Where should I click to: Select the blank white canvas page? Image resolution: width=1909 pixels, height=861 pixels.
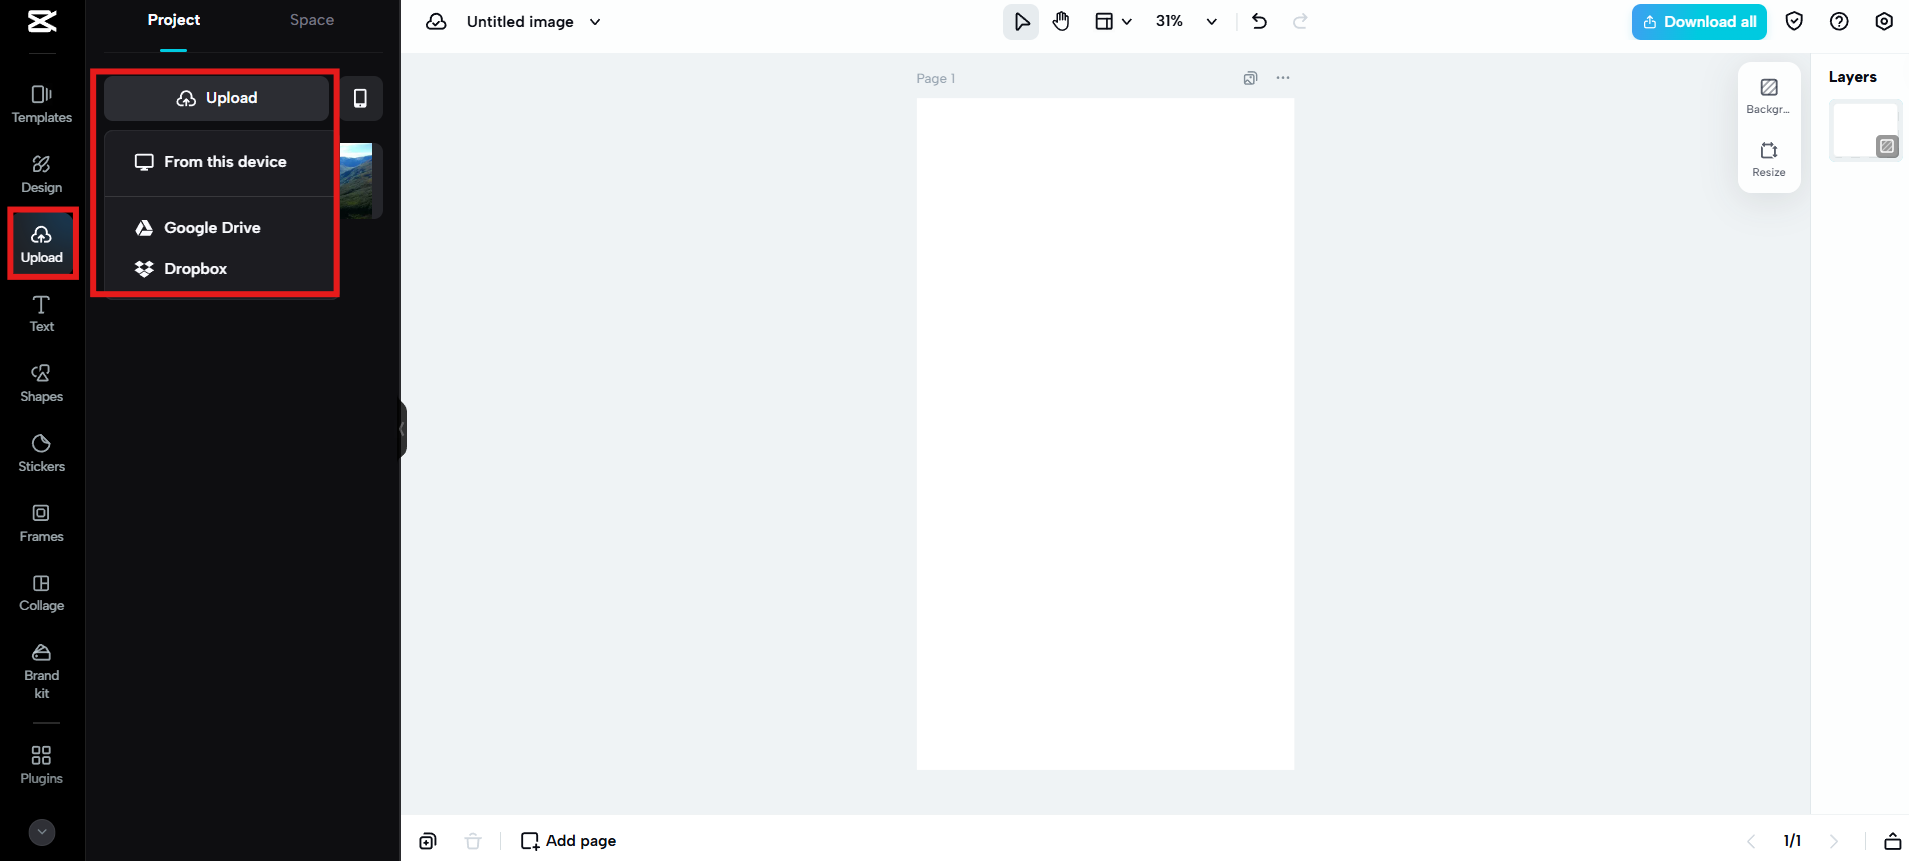pyautogui.click(x=1105, y=434)
